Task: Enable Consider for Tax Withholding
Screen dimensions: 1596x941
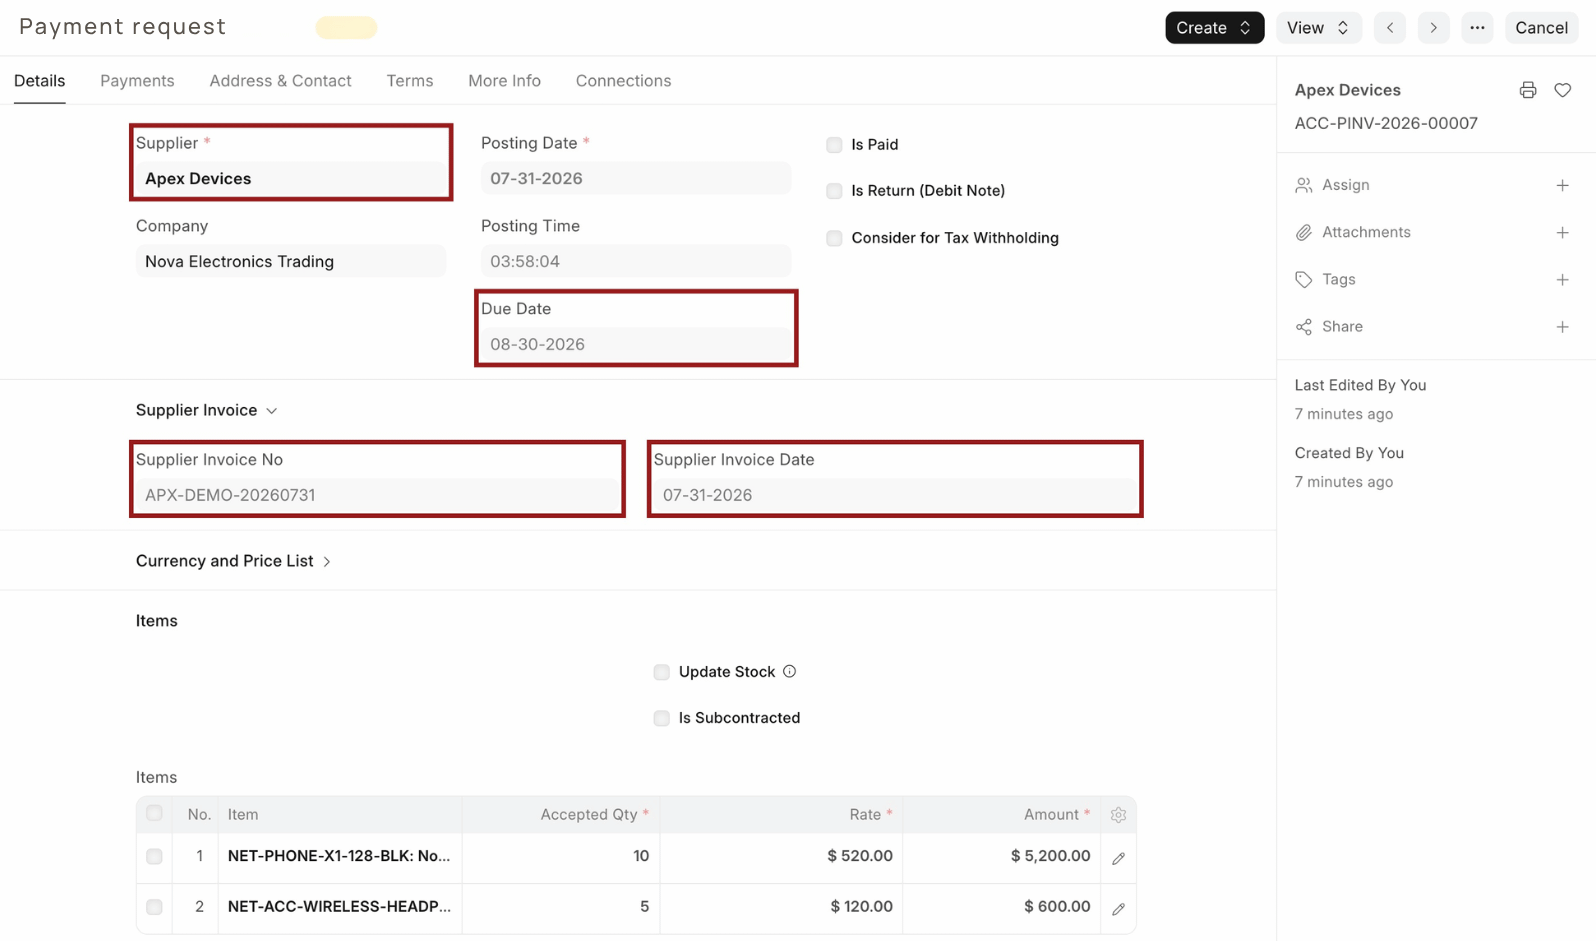Action: pos(834,238)
